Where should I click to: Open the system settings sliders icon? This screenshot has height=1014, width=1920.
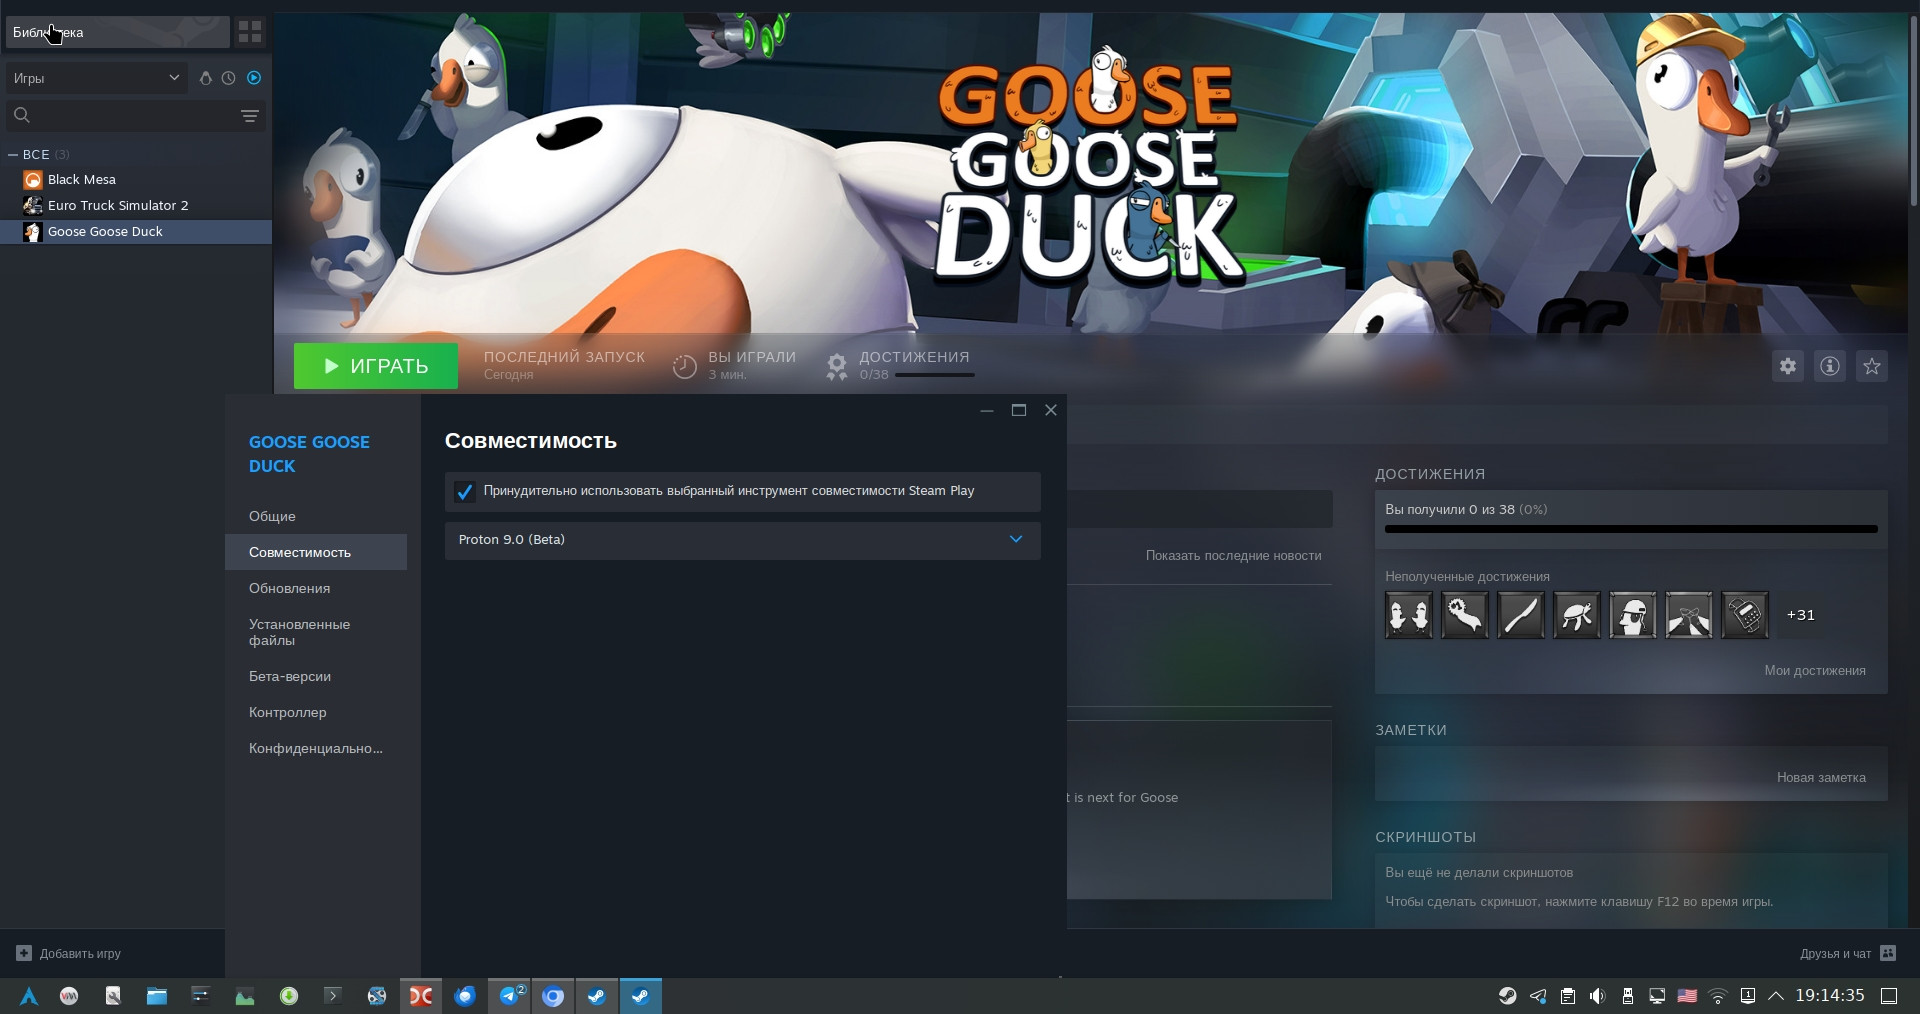point(201,996)
